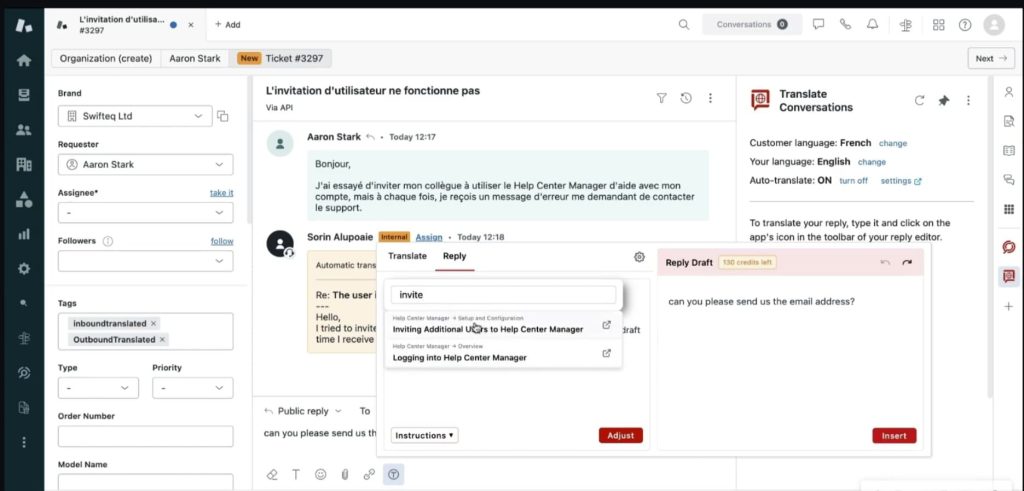The width and height of the screenshot is (1024, 491).
Task: Remove the inboundtranslated tag
Action: [153, 324]
